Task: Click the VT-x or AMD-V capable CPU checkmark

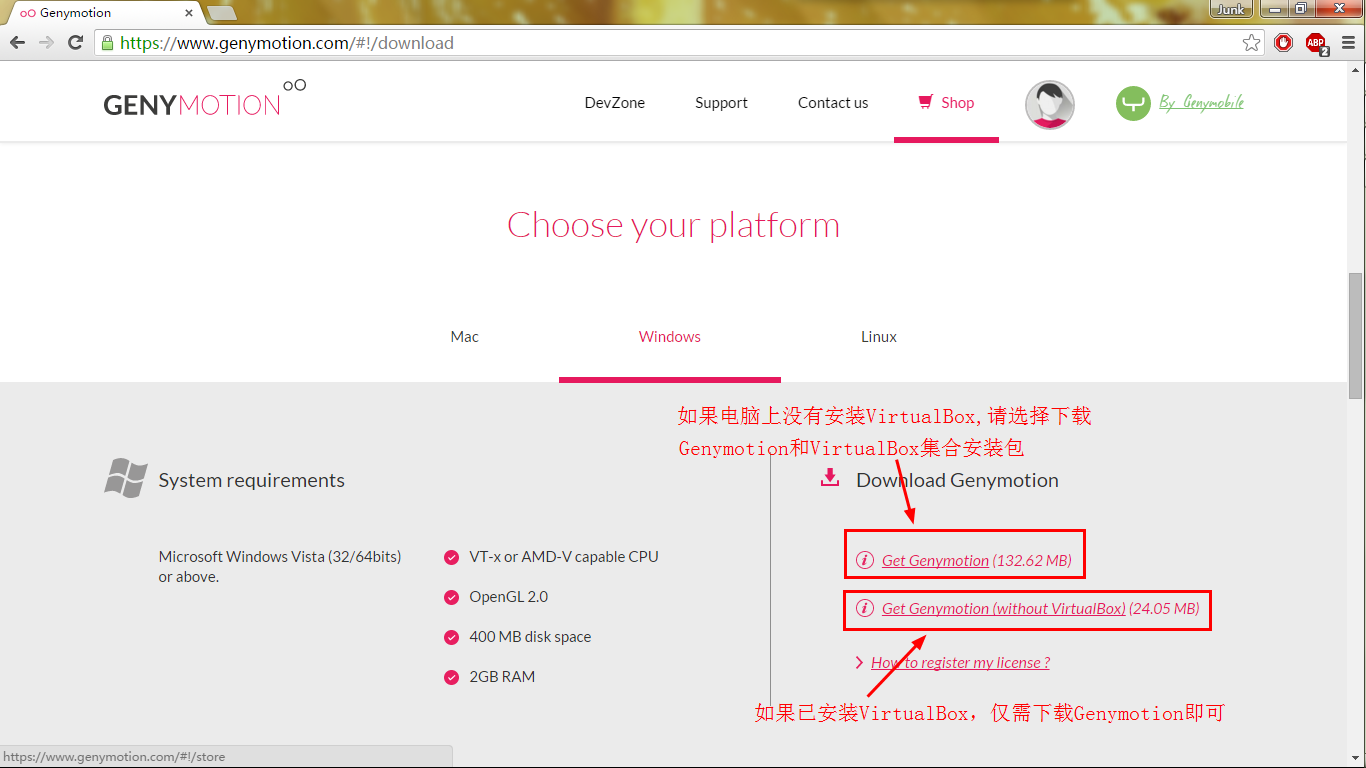Action: [451, 557]
